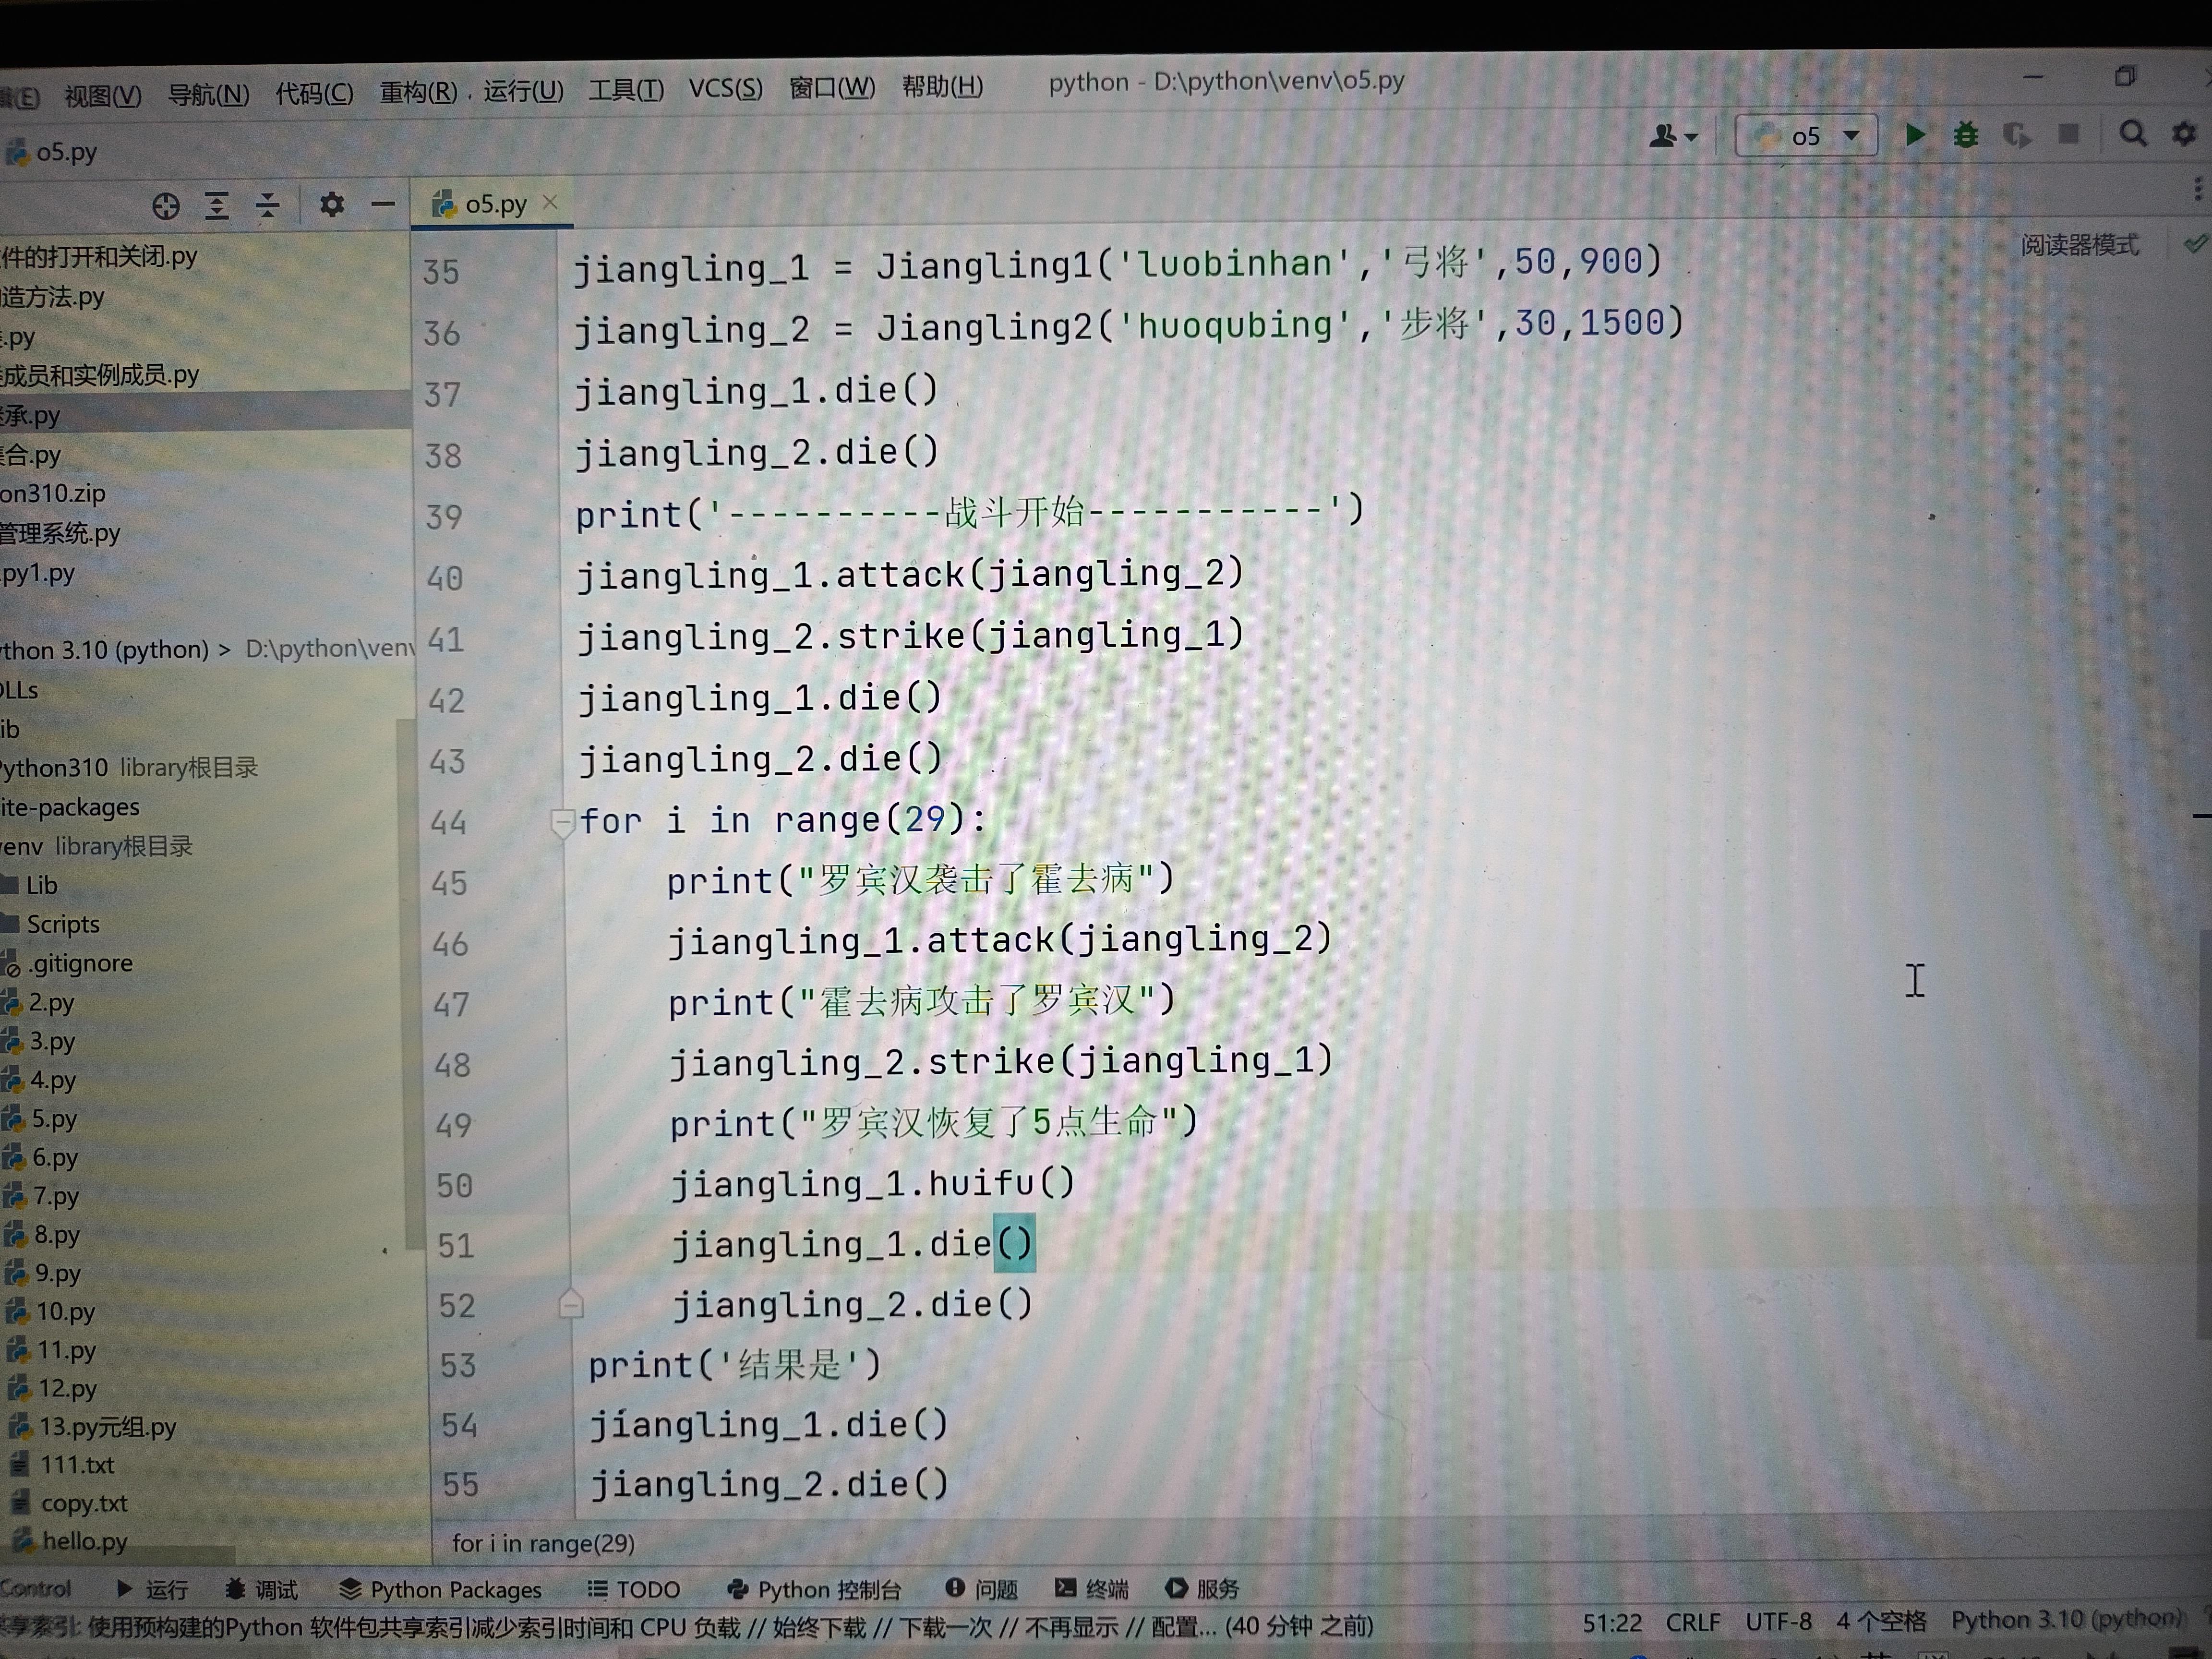Open the 问题 tool window

981,1589
